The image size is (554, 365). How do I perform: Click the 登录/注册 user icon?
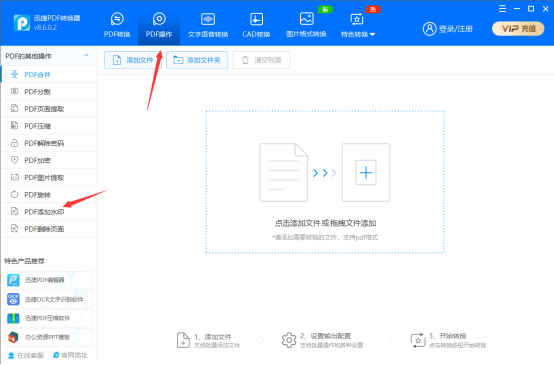[x=429, y=29]
